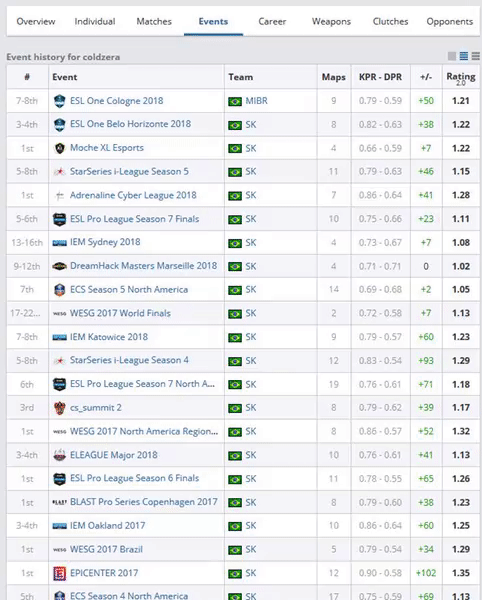
Task: Click the IEM Sydney 2018 logo
Action: [59, 243]
